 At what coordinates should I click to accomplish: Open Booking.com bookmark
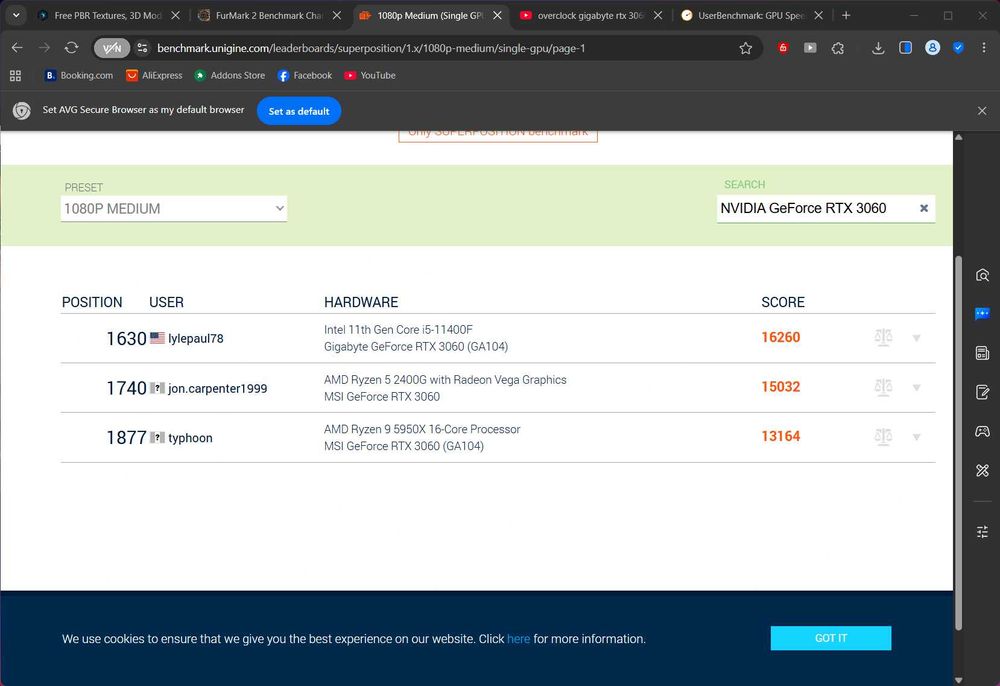click(x=79, y=75)
